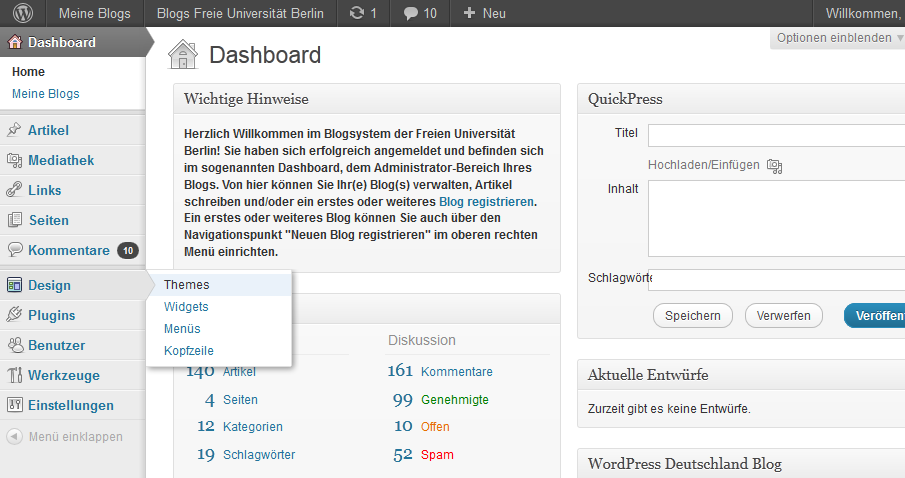Open the Spam comments link
This screenshot has height=478, width=905.
(437, 455)
